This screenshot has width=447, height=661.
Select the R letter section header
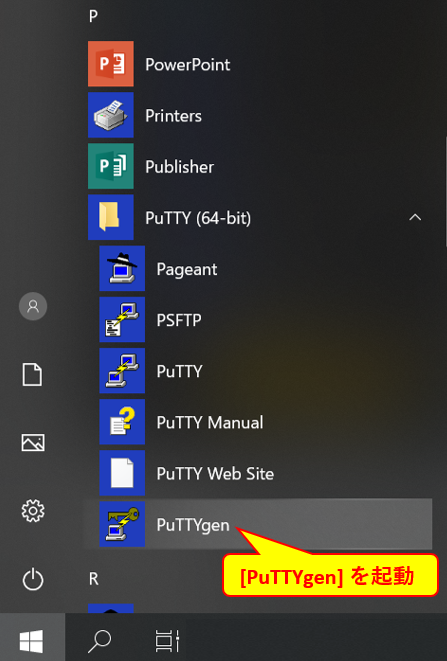(x=94, y=579)
